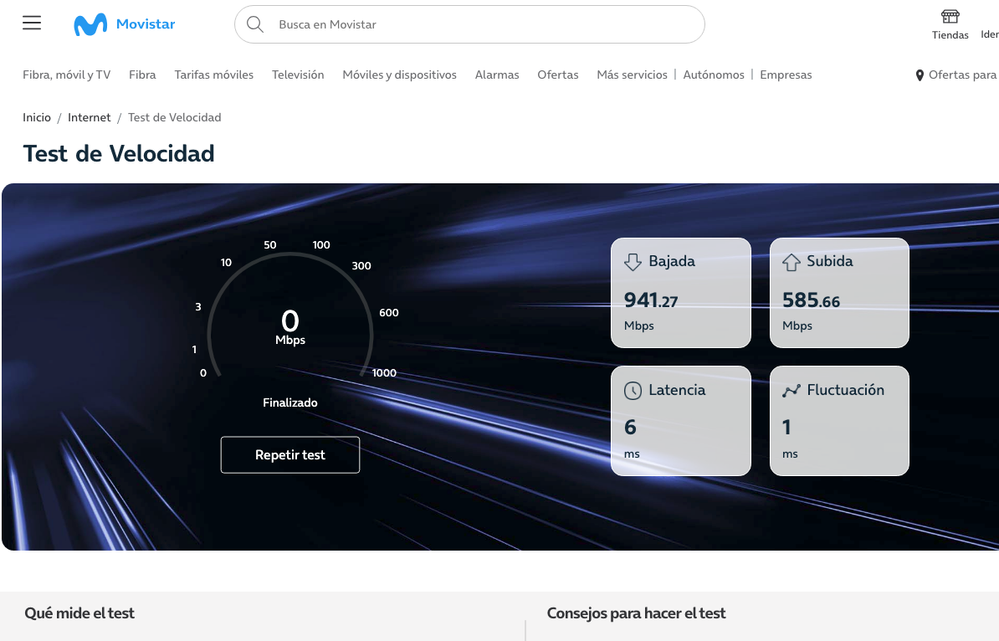Screen dimensions: 999x641
Task: Click the Bajada download arrow icon
Action: coord(632,262)
